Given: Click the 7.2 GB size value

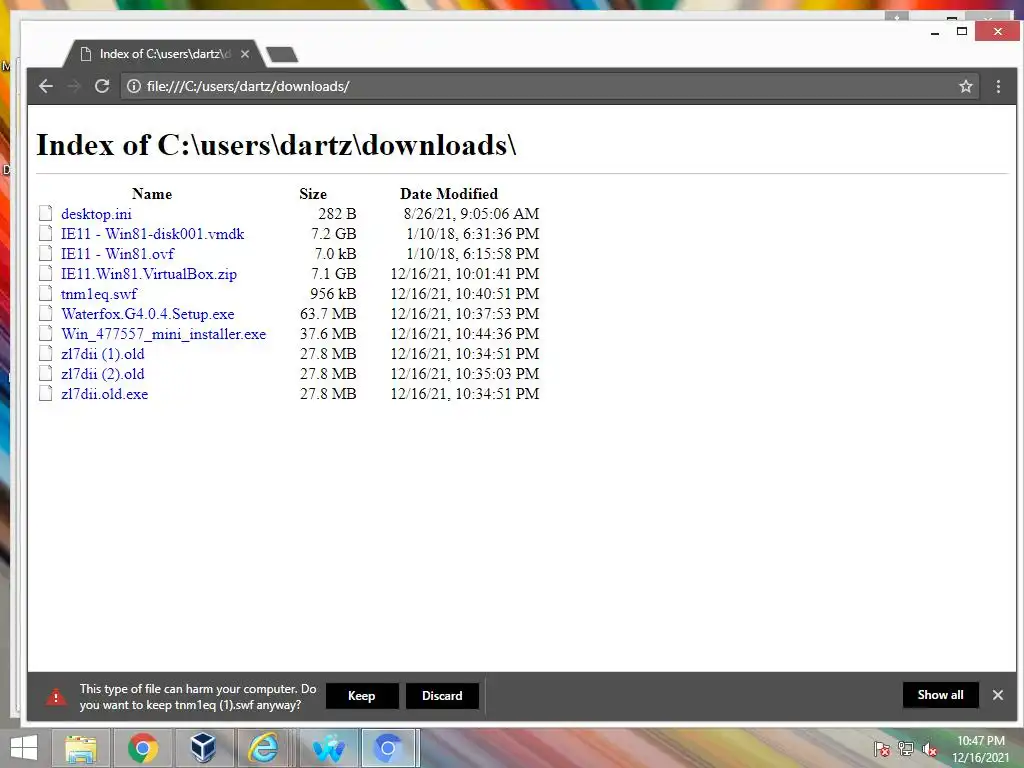Looking at the screenshot, I should point(334,234).
